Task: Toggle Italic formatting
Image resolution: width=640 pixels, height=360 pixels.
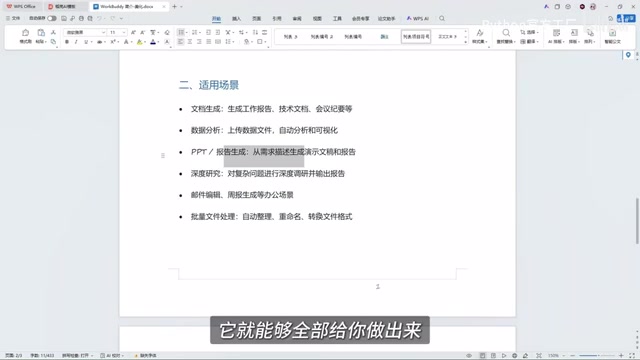Action: coord(76,42)
